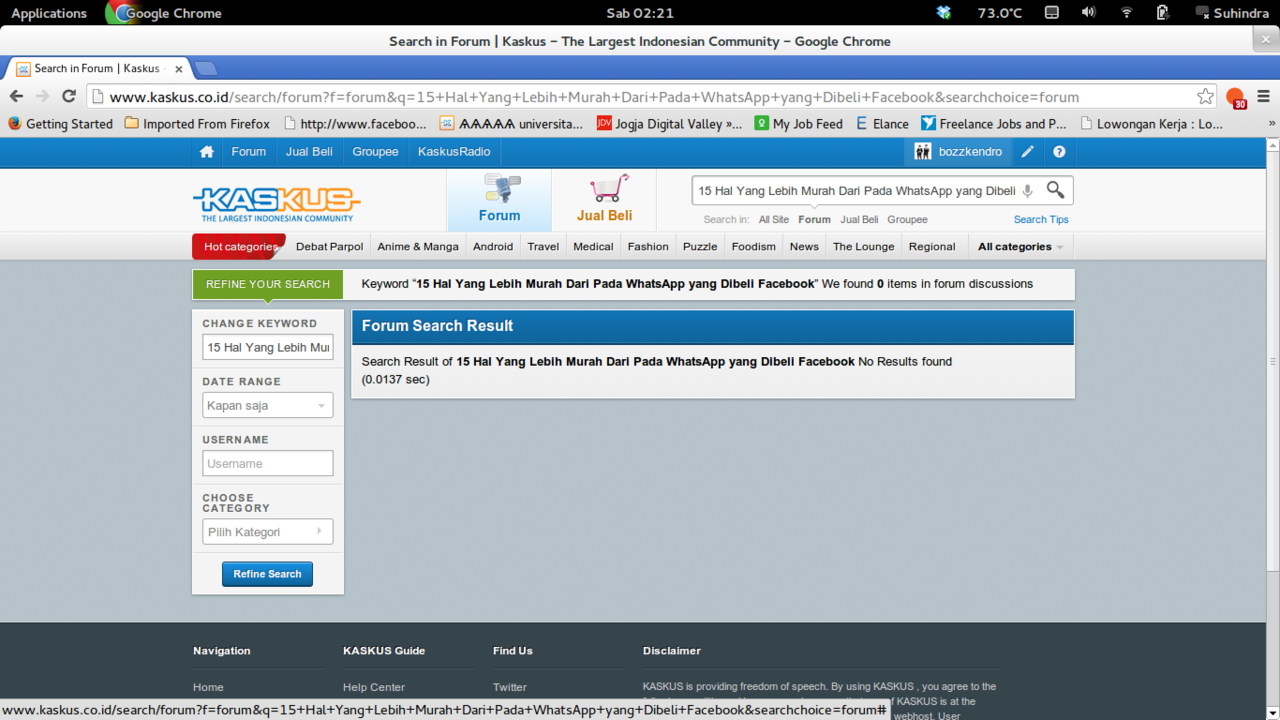
Task: Open the Anime & Manga category
Action: click(418, 247)
